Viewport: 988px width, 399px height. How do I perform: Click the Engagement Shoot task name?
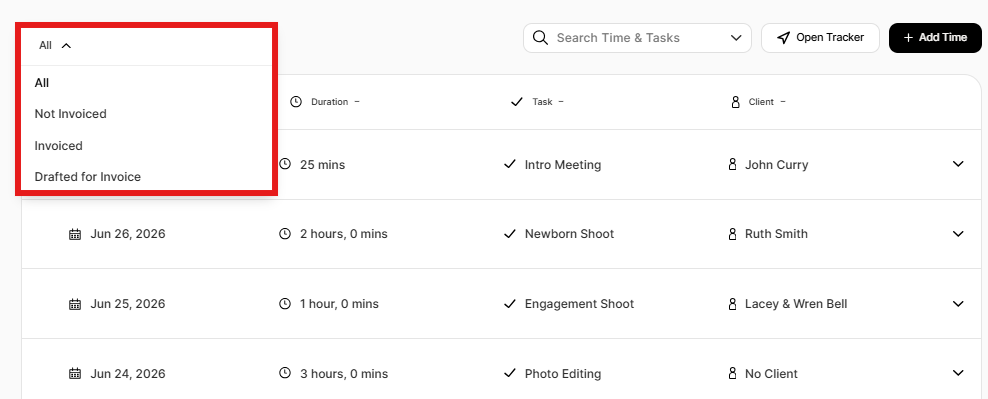(x=580, y=304)
